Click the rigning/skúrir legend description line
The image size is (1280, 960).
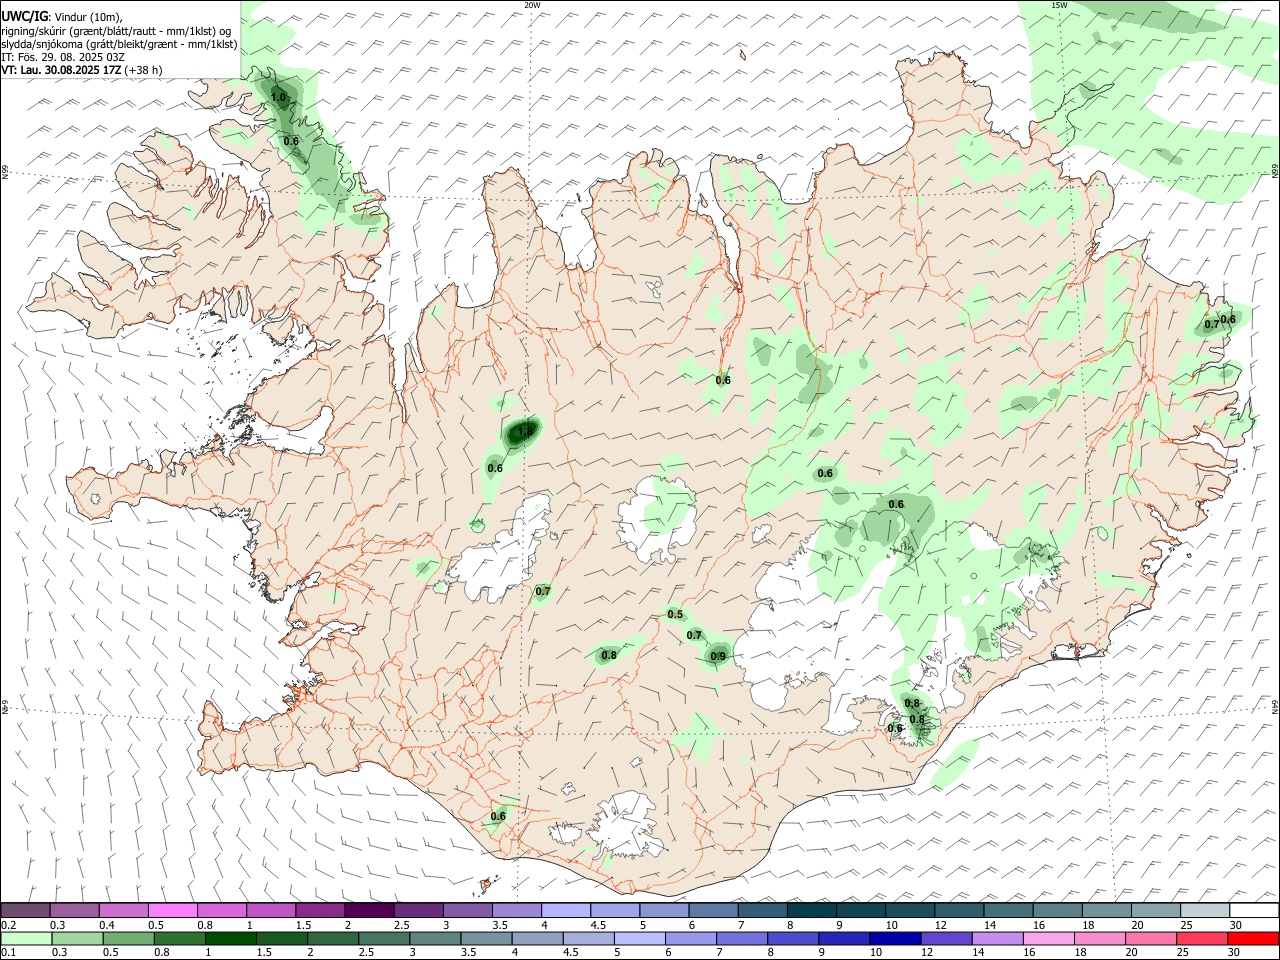(115, 31)
